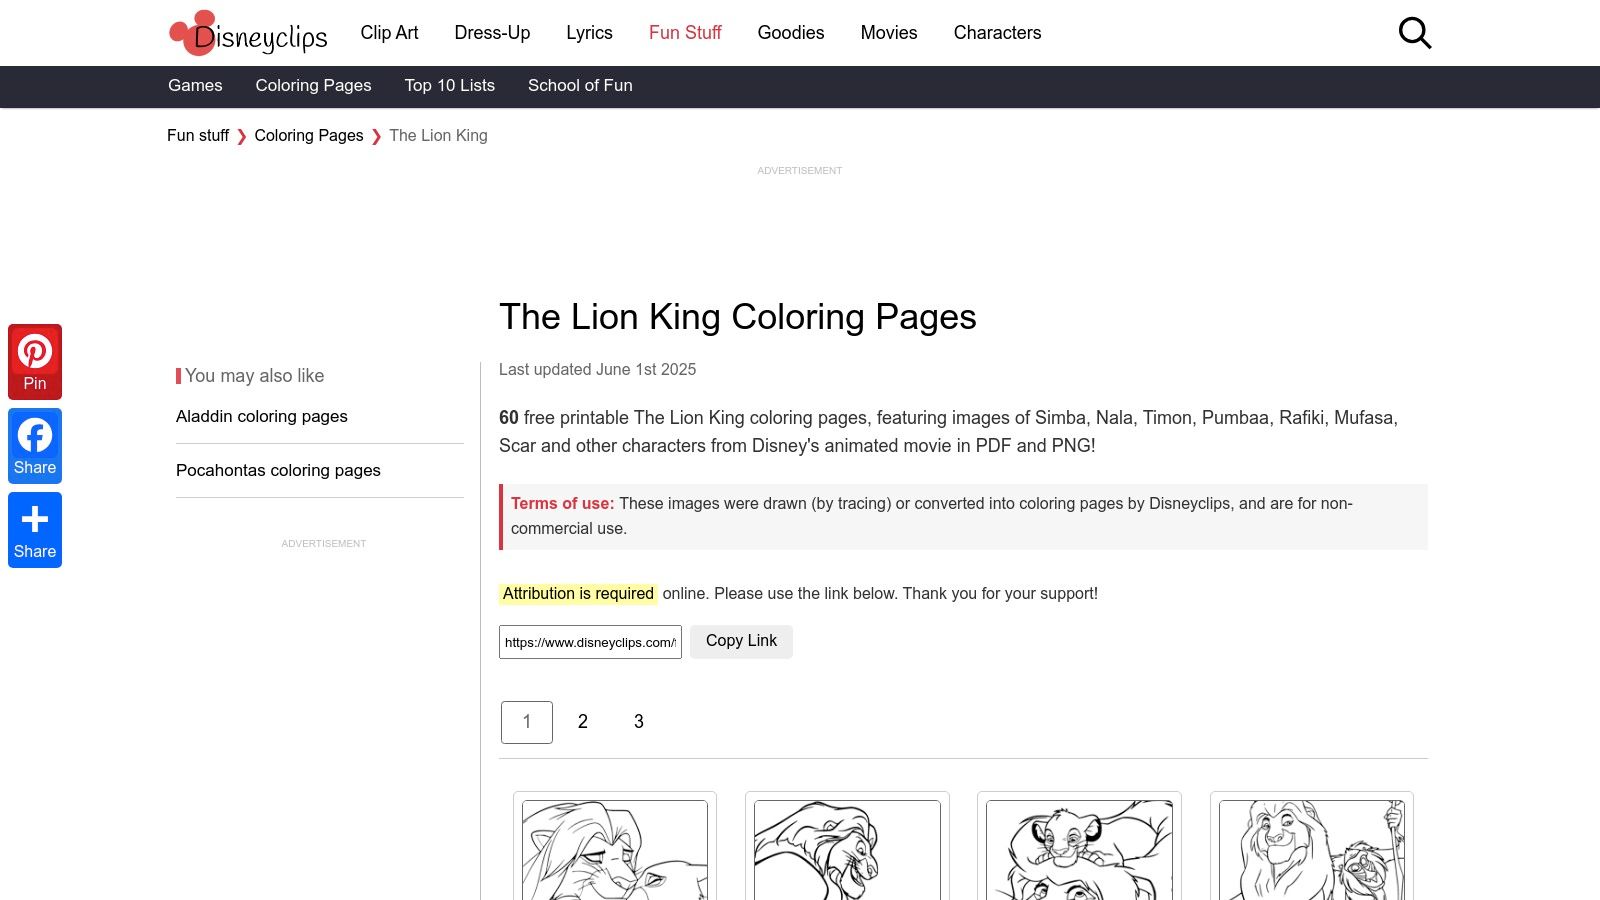Switch to the Fun Stuff menu item
1600x900 pixels.
coord(684,32)
